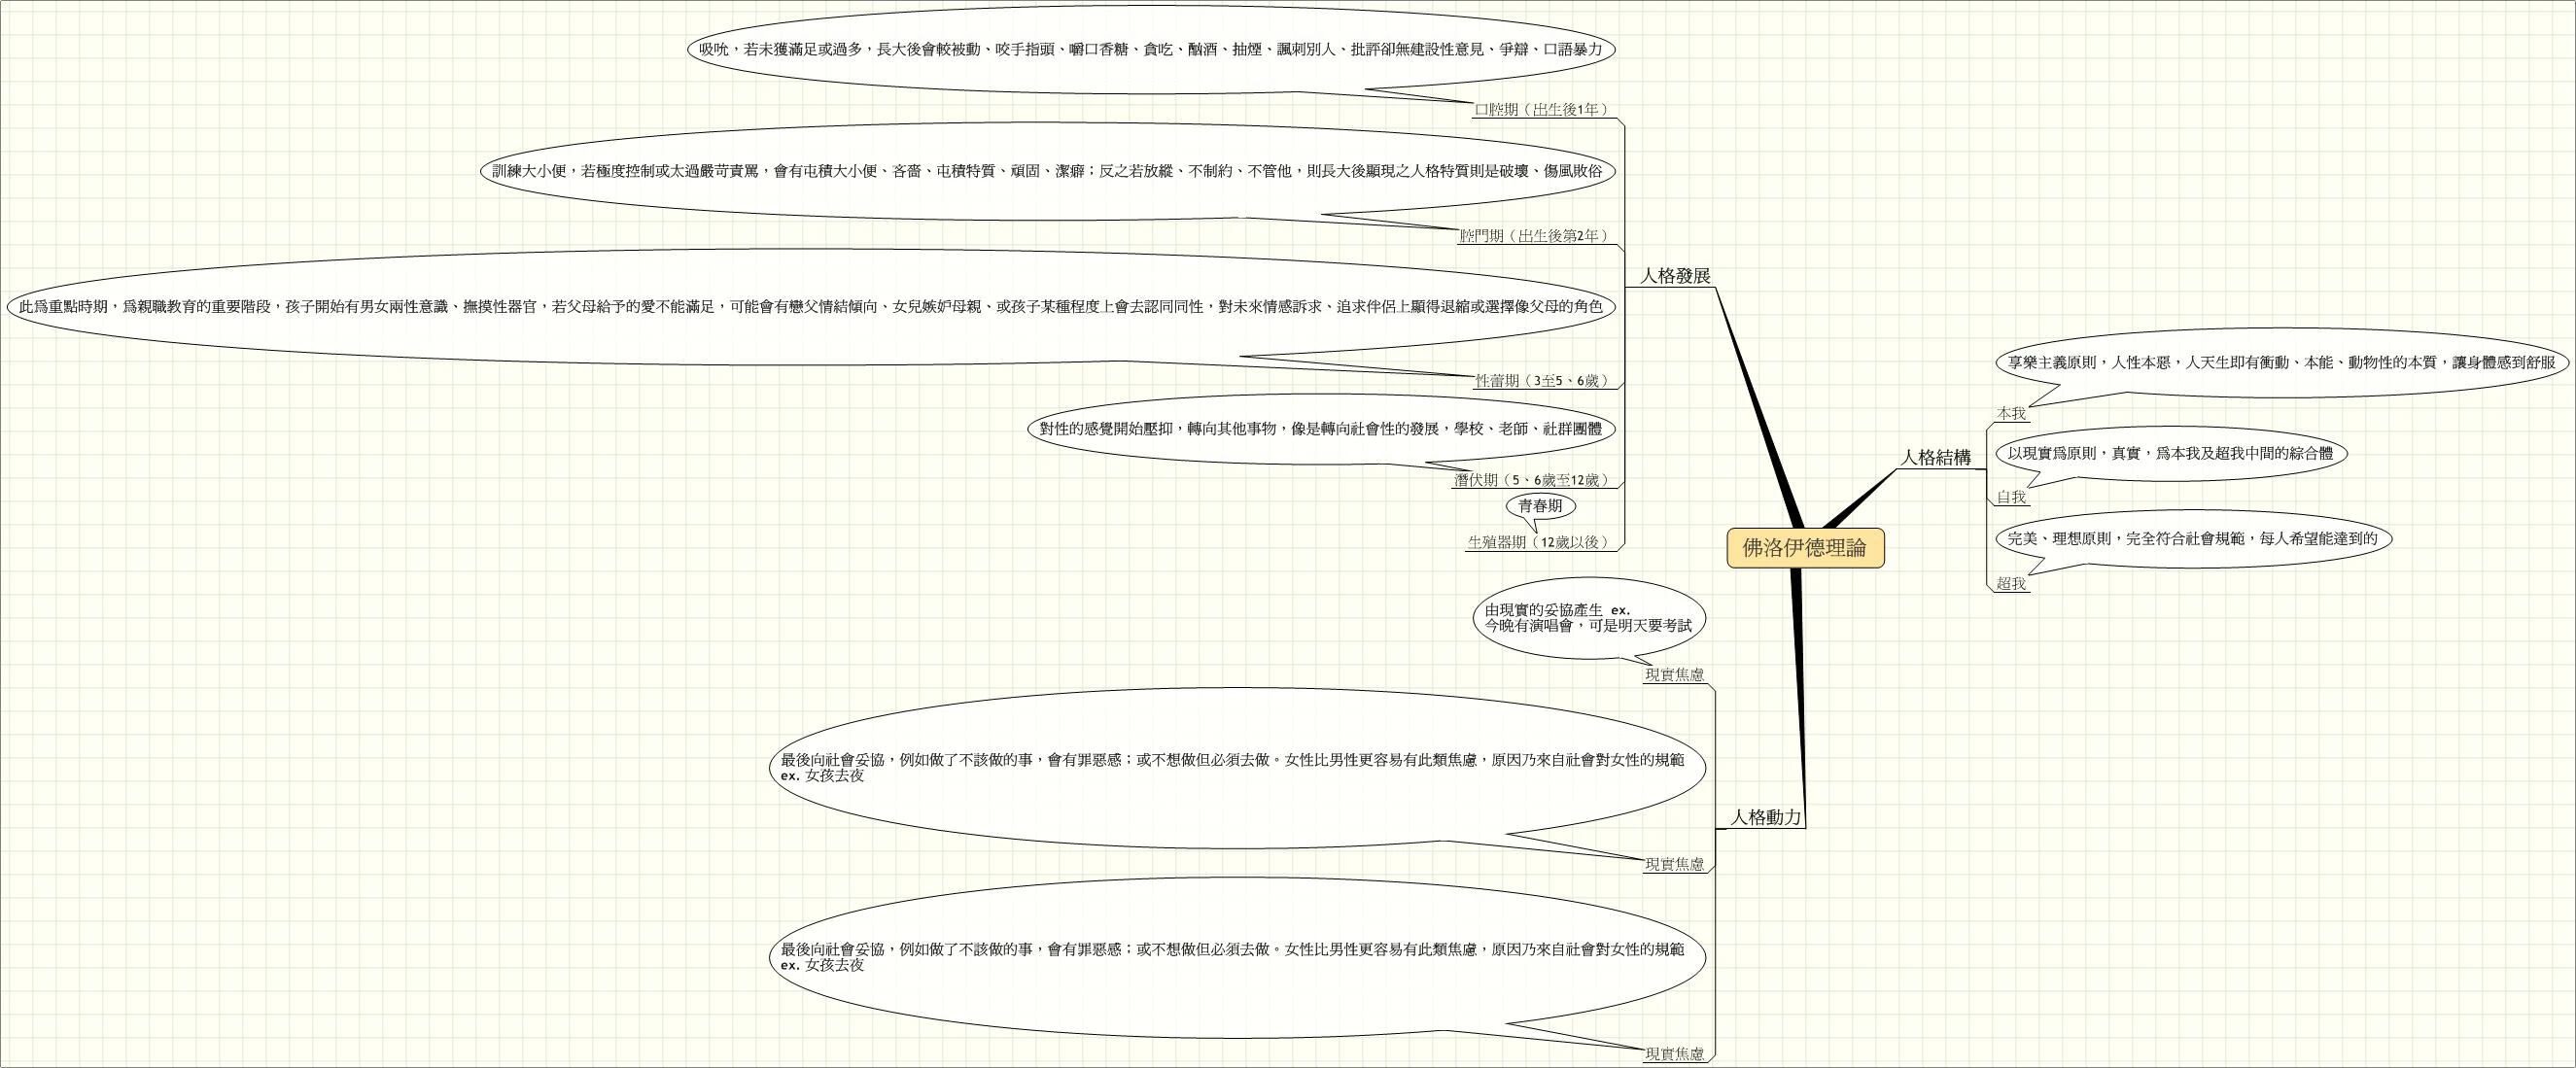This screenshot has height=1068, width=2576.
Task: Click the 完美、理想原則 callout bubble
Action: (2191, 538)
